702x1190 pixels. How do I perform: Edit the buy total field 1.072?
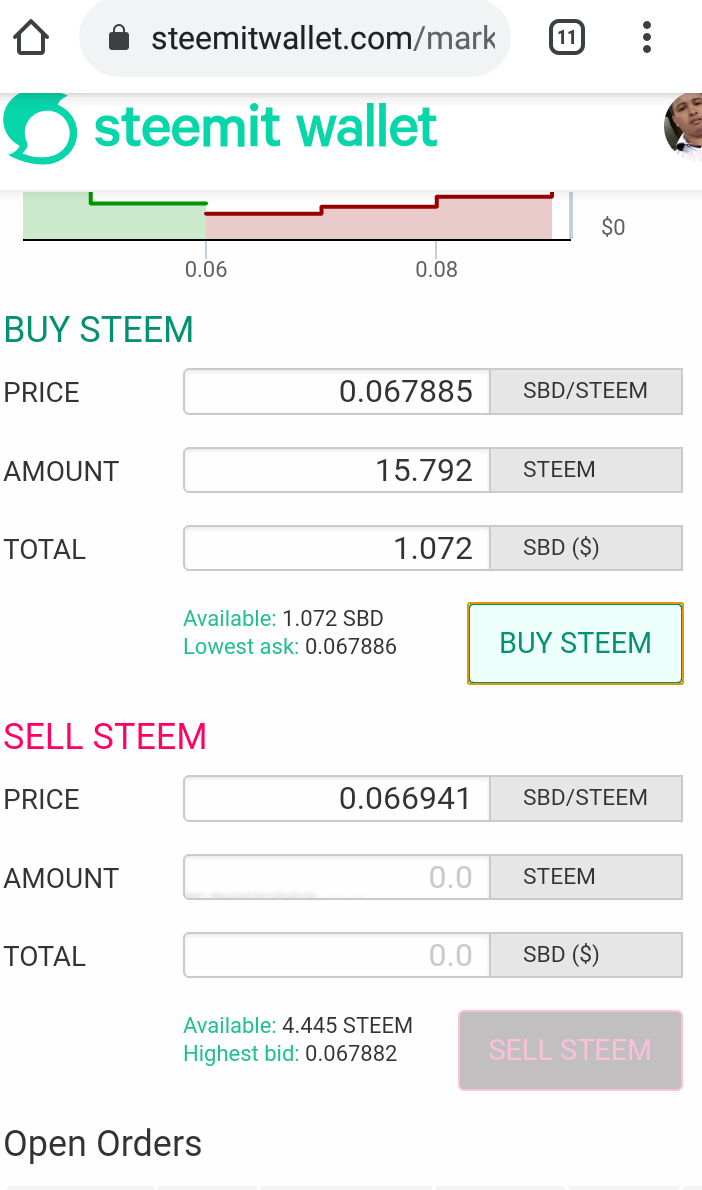(x=337, y=548)
